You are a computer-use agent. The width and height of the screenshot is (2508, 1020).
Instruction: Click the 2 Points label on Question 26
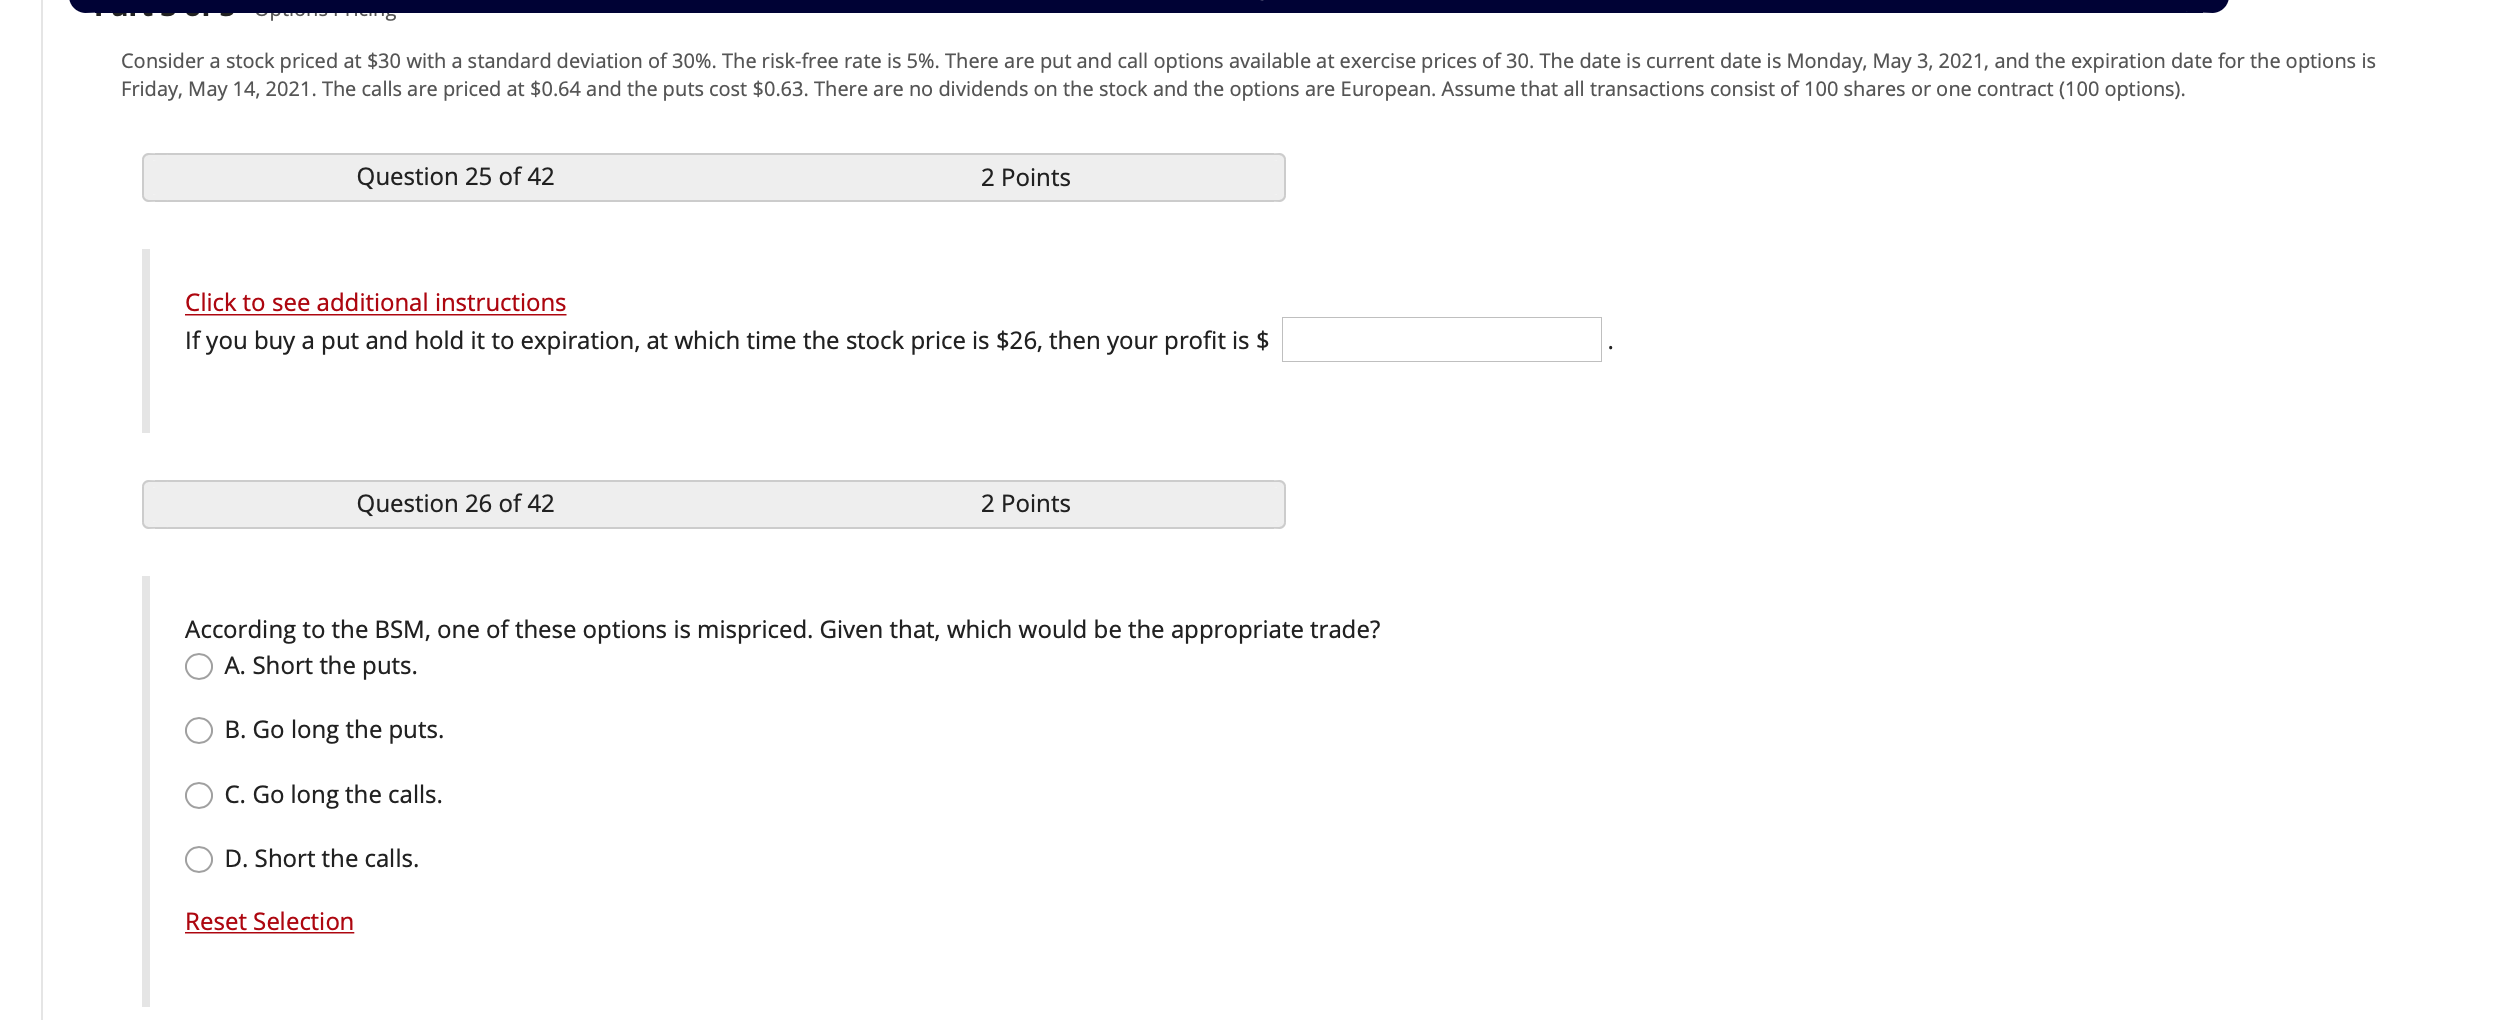[1025, 504]
